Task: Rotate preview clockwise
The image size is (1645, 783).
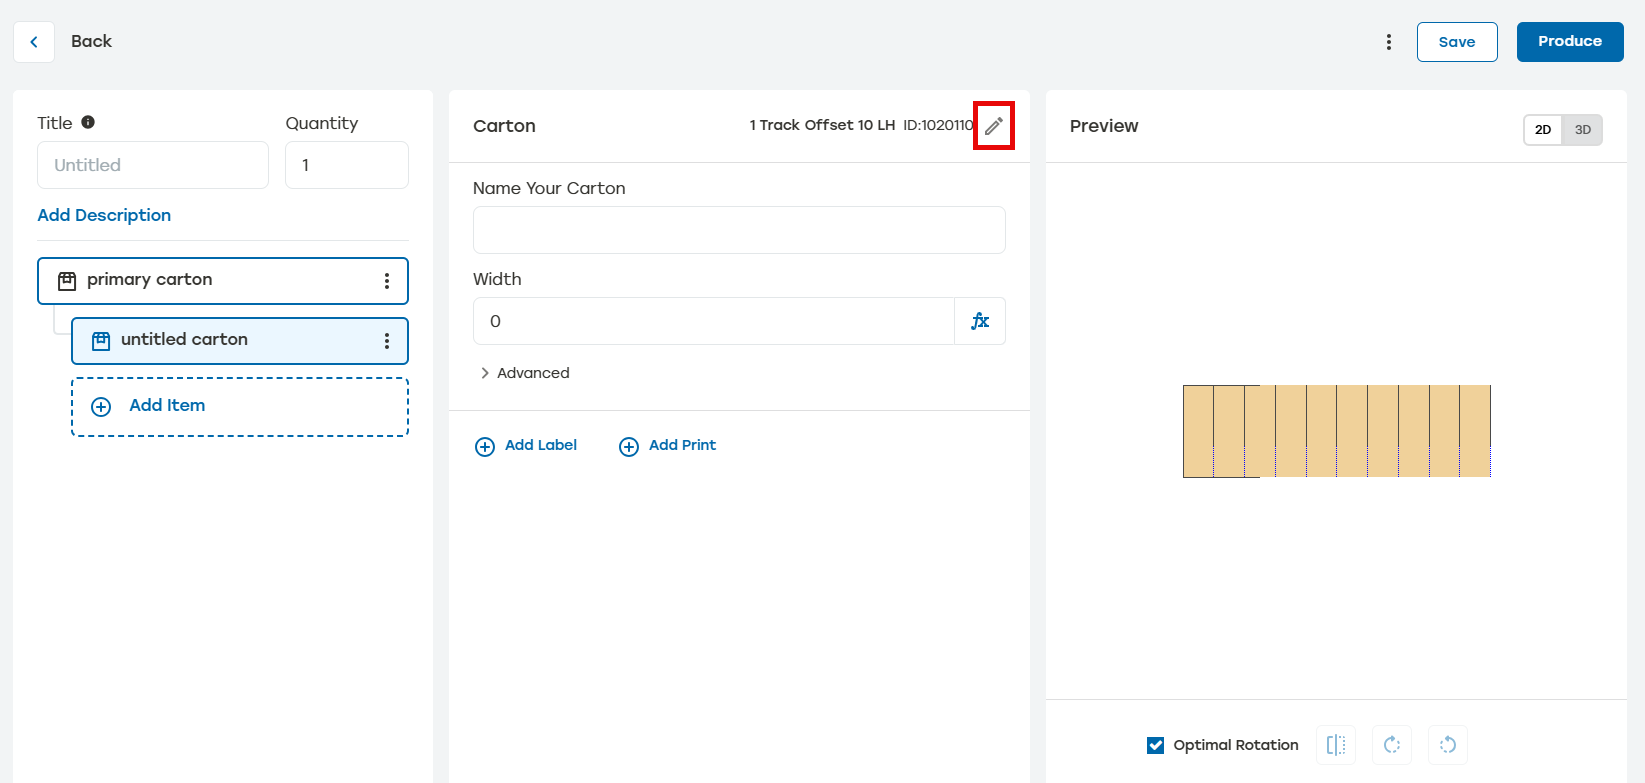Action: pos(1392,745)
